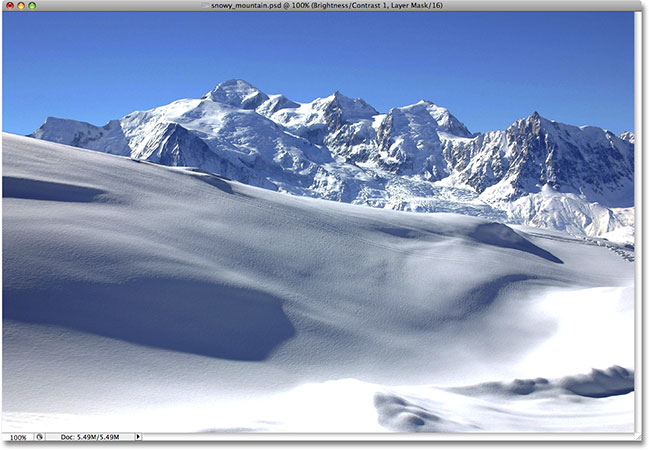Click the Doc: 5.49M/5.49M status info
Viewport: 649px width, 450px height.
point(90,437)
